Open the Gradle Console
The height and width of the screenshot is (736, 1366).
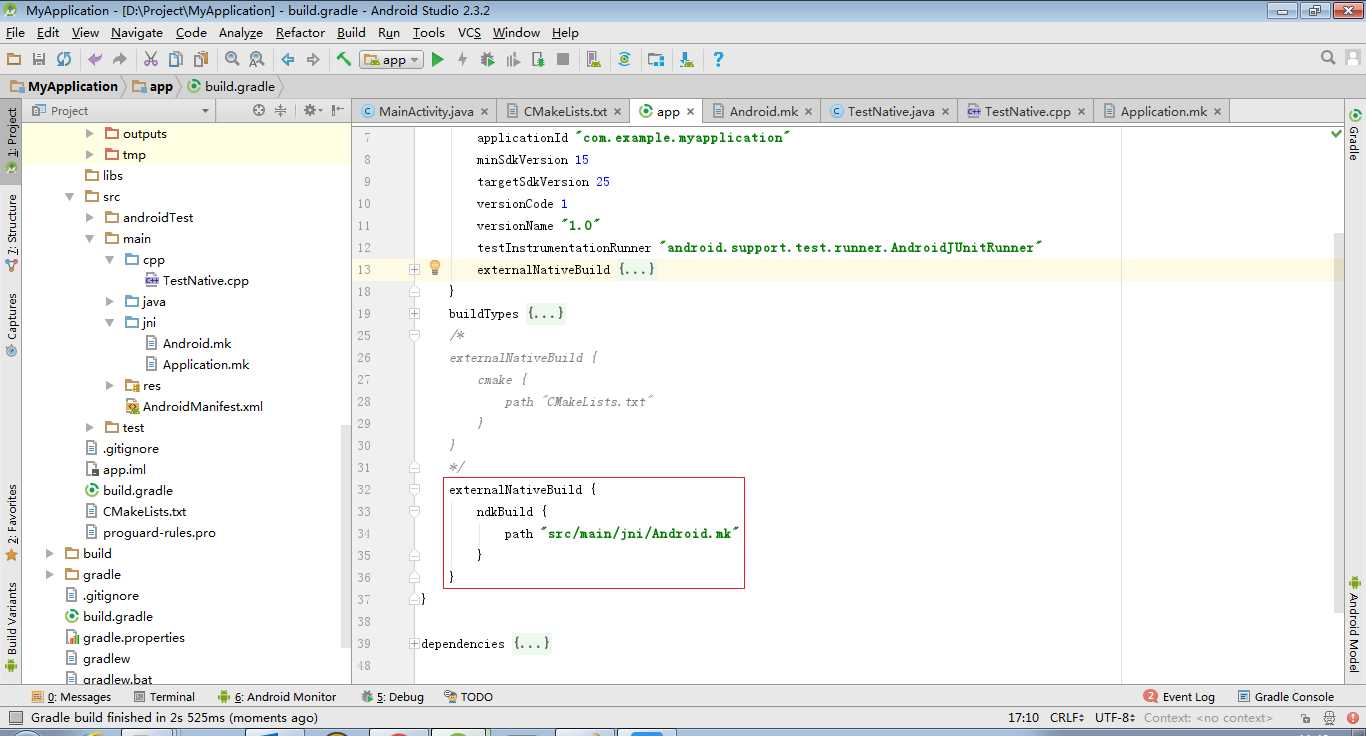click(x=1286, y=697)
